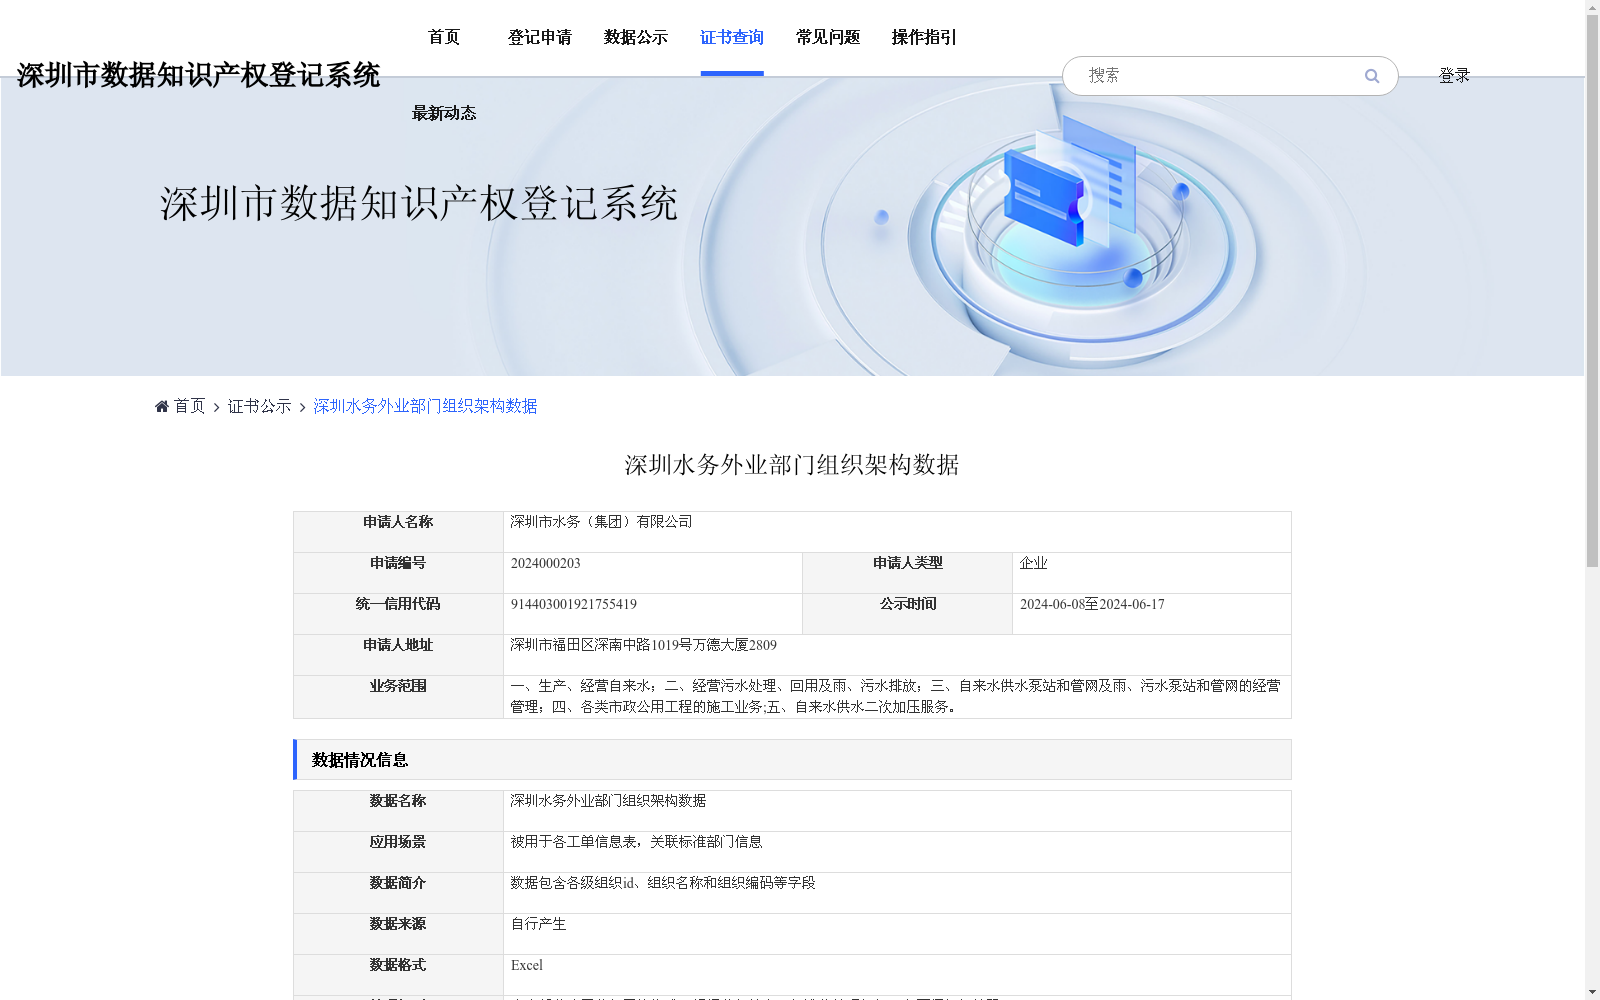1600x1000 pixels.
Task: Go to 证书公示 in the breadcrumb
Action: click(x=260, y=406)
